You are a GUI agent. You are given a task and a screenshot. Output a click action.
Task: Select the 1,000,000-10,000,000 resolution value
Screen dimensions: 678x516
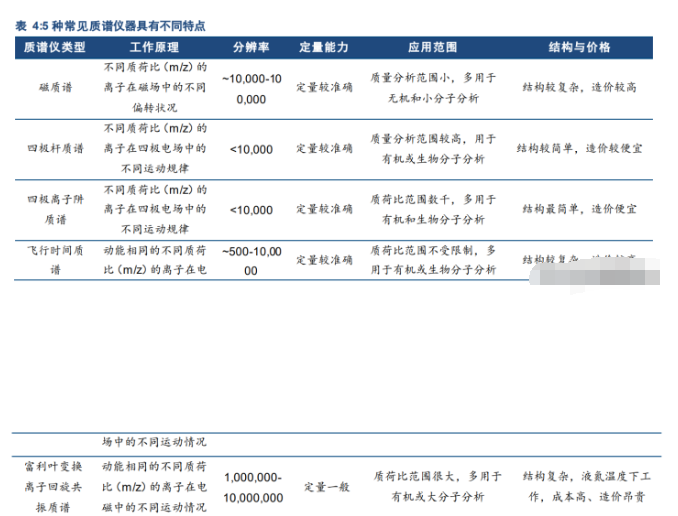tap(253, 487)
